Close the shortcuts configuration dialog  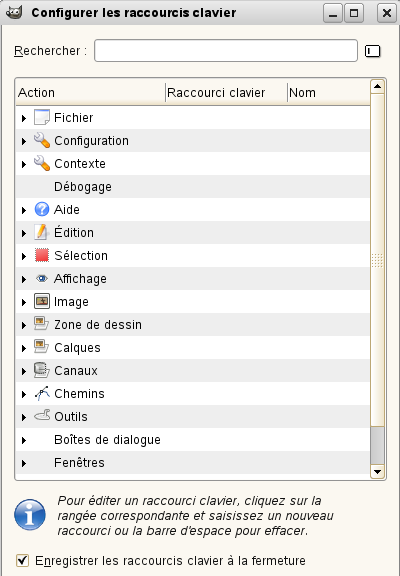click(387, 13)
